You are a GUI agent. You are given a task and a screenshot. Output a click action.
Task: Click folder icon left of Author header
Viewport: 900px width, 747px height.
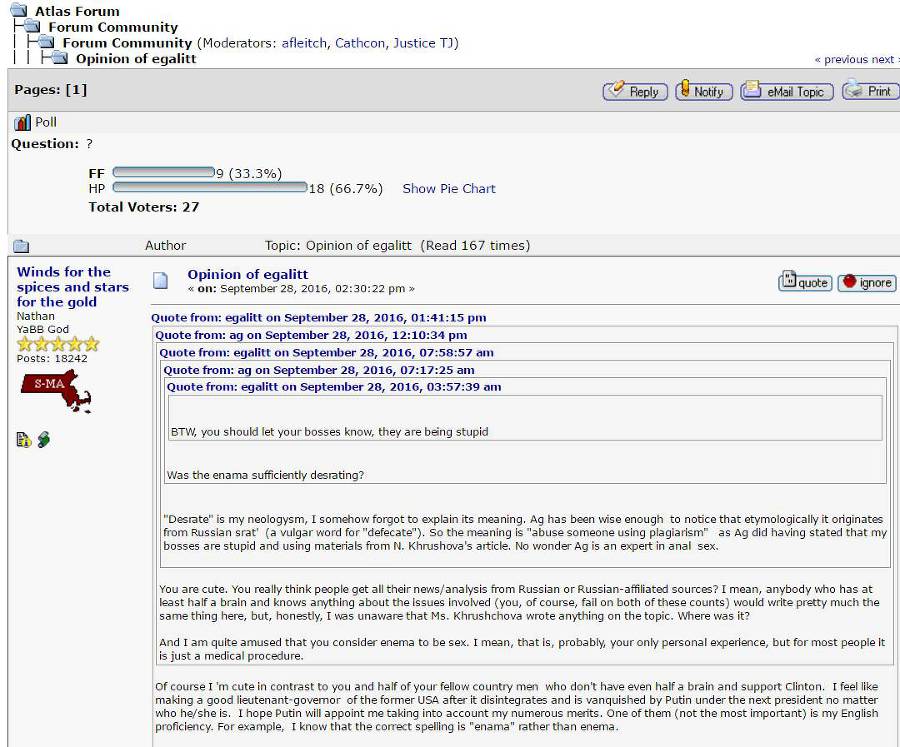[x=21, y=246]
